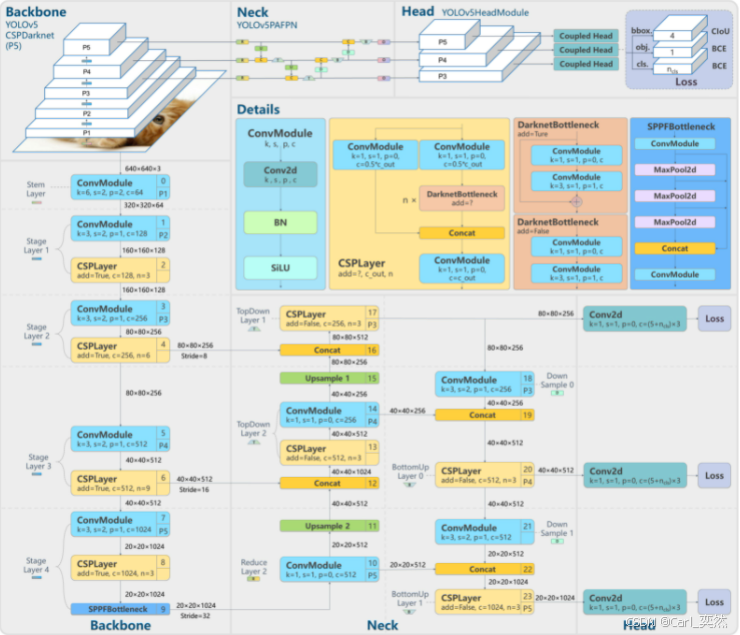
Task: Click CSPLayer block 4 with n=6
Action: [x=120, y=350]
